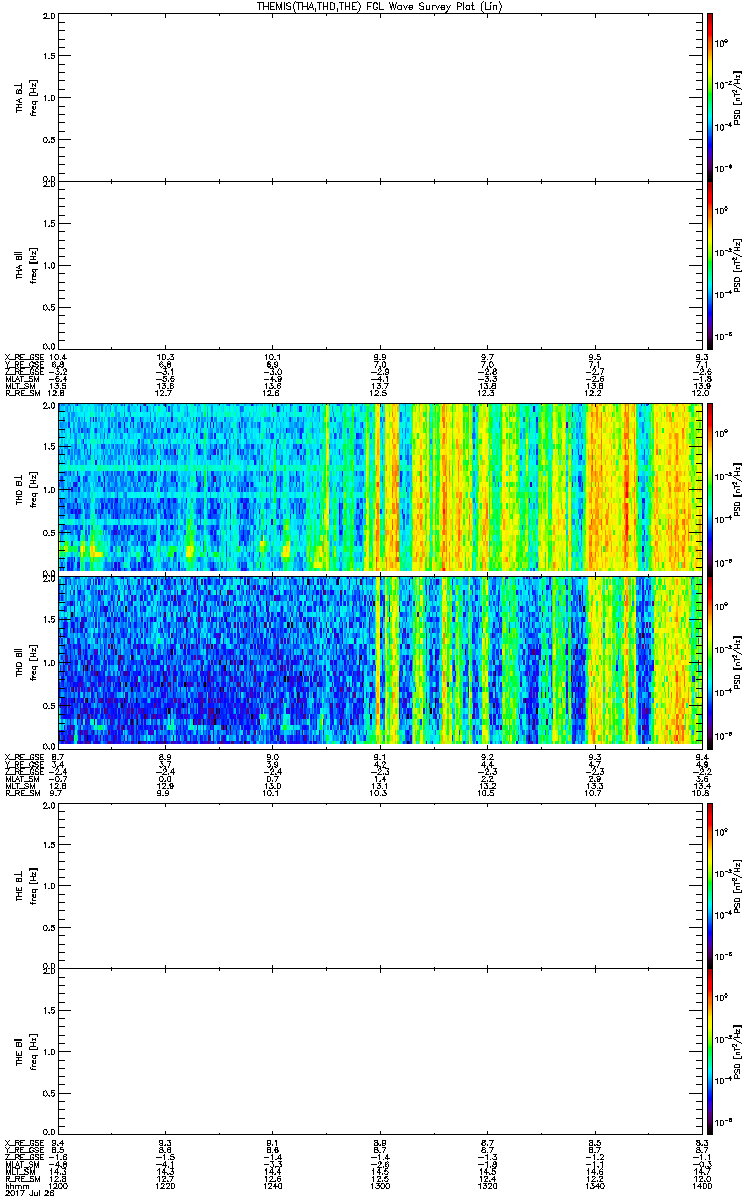Click the THE B∥ panel color bar

click(x=709, y=1051)
